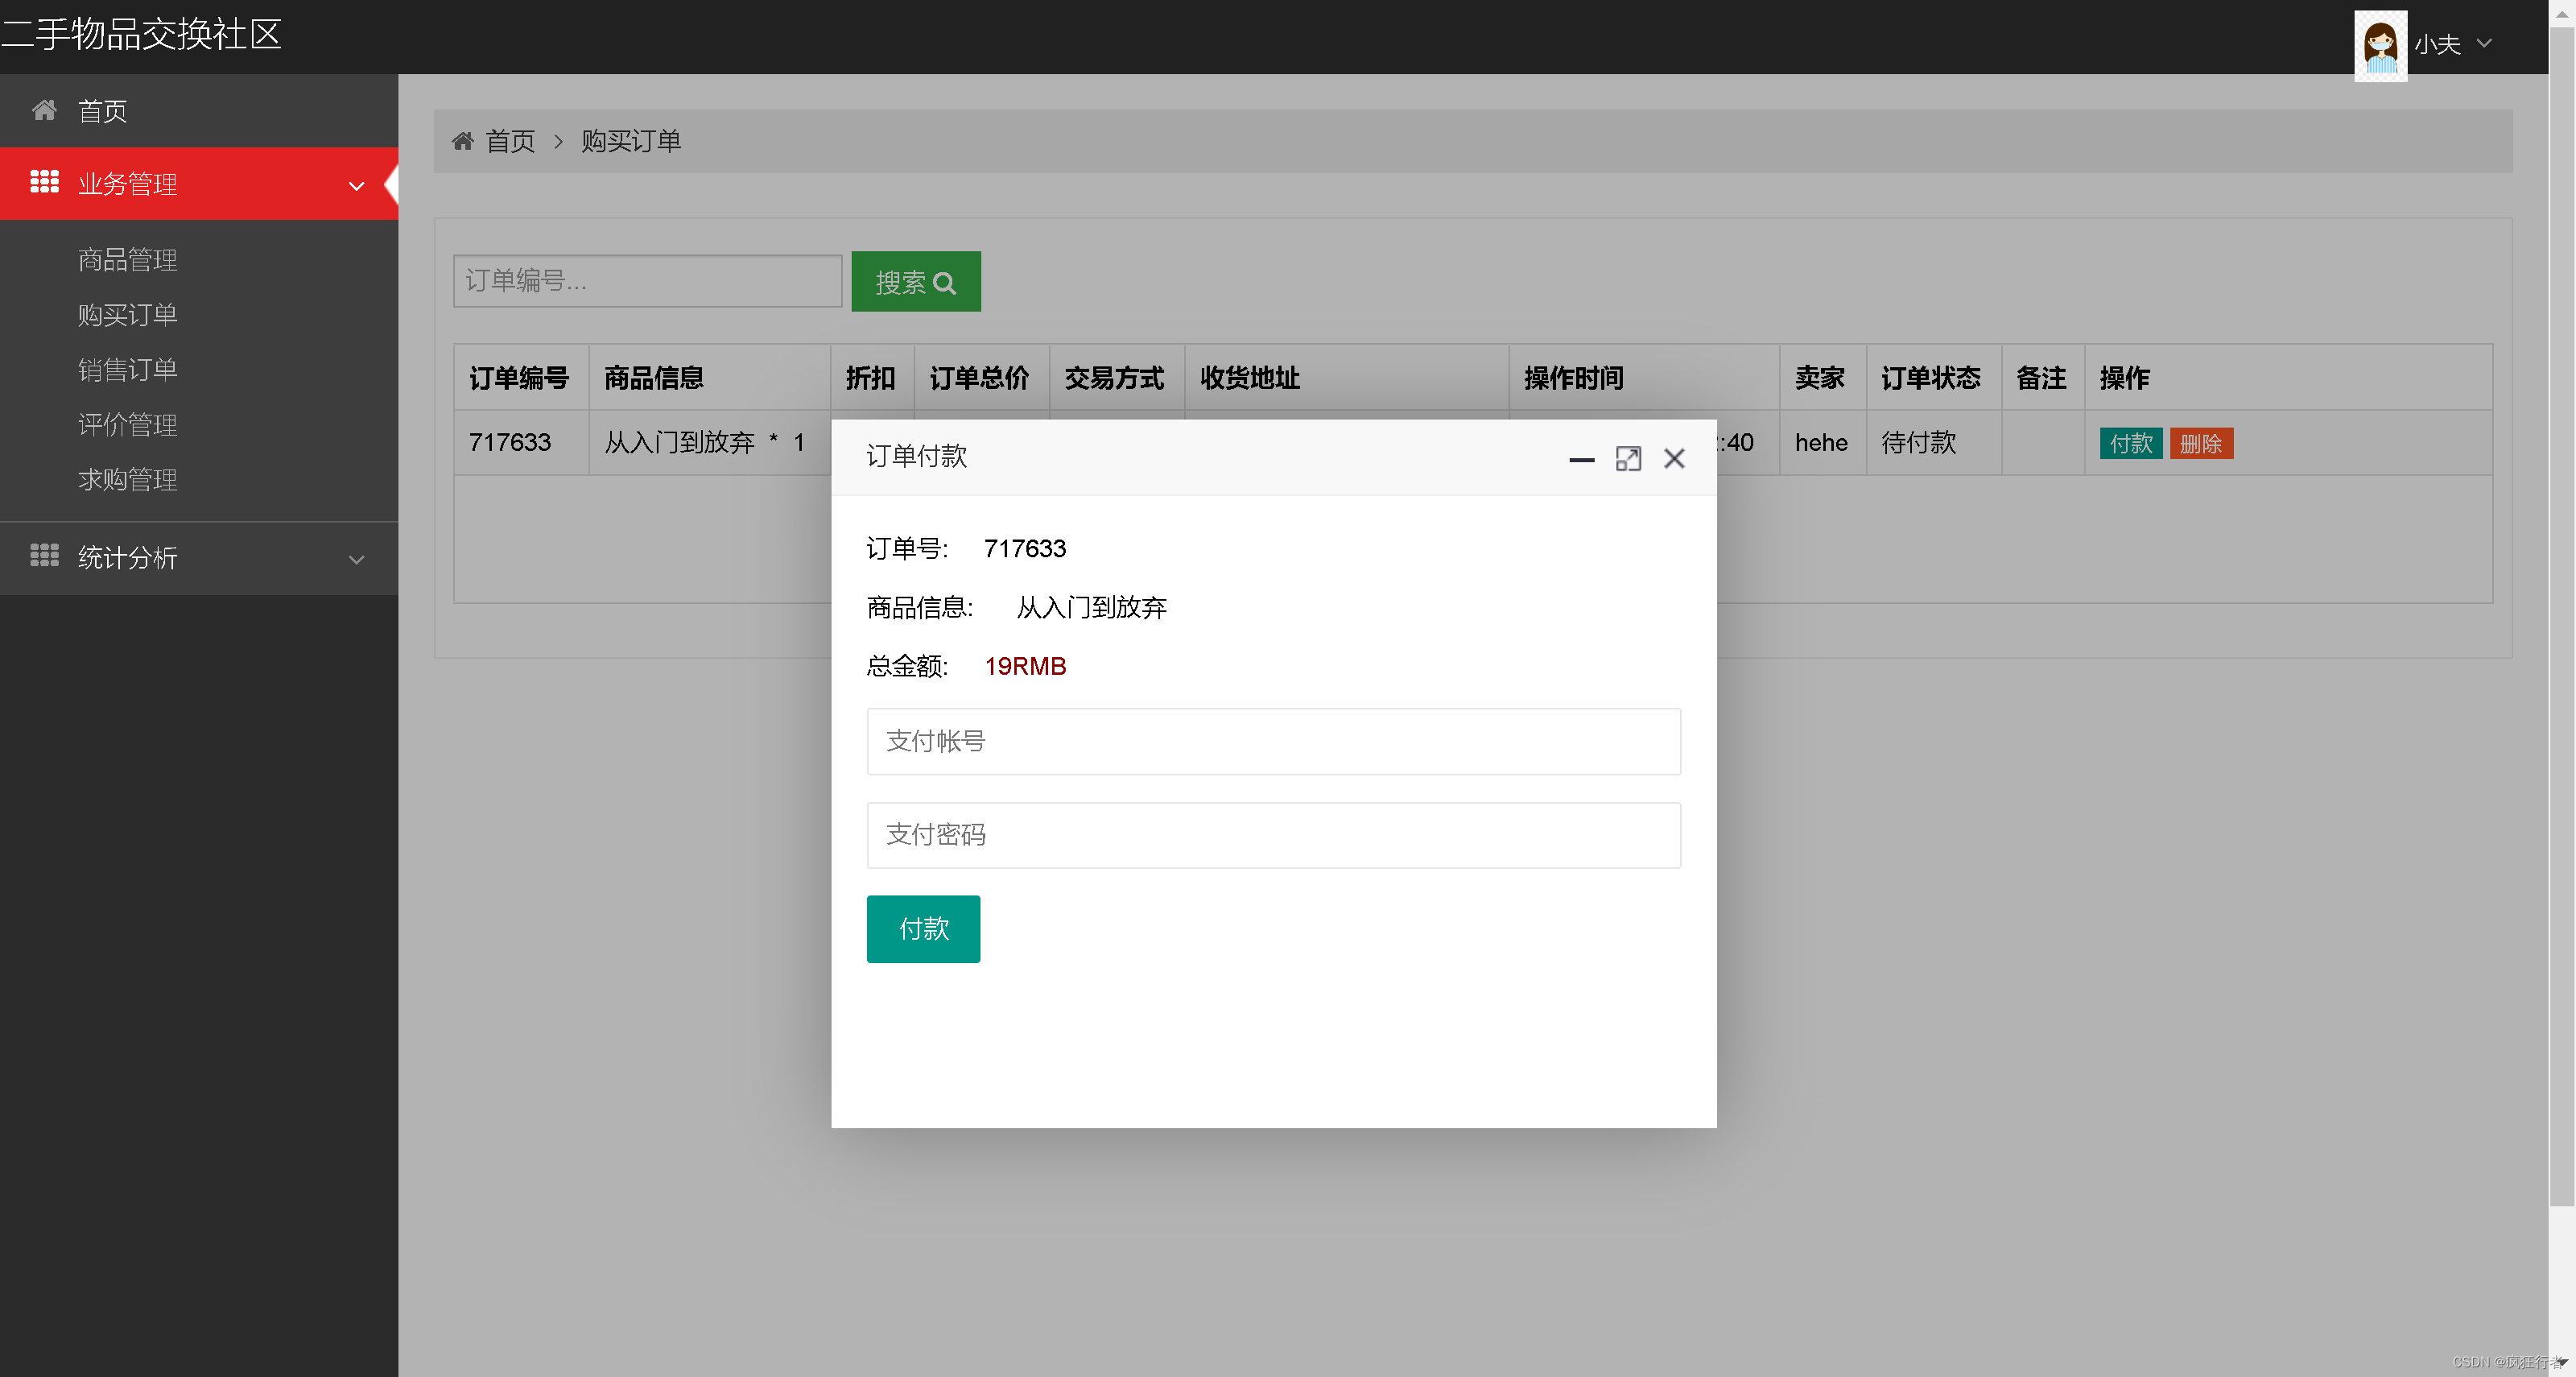Maximize the 订单付款 dialog

tap(1628, 459)
